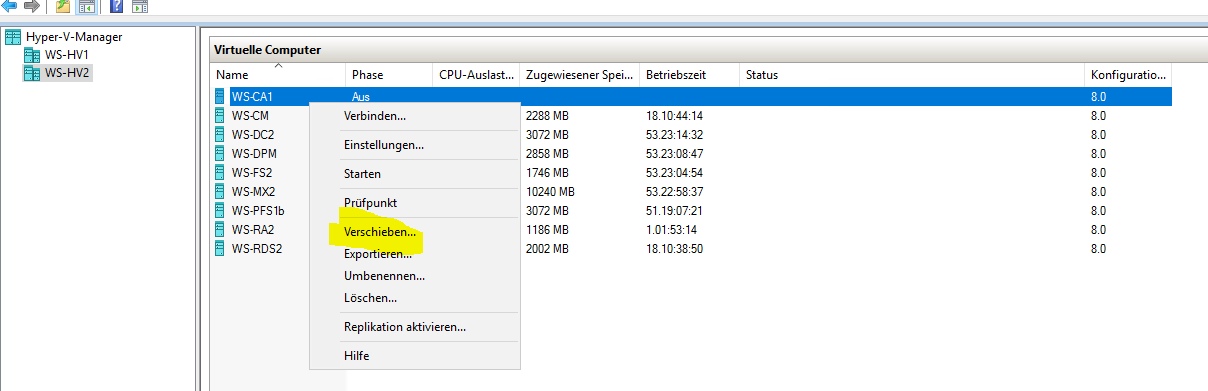The height and width of the screenshot is (391, 1208).
Task: Click the Aus phase of WS-CA1
Action: 361,97
